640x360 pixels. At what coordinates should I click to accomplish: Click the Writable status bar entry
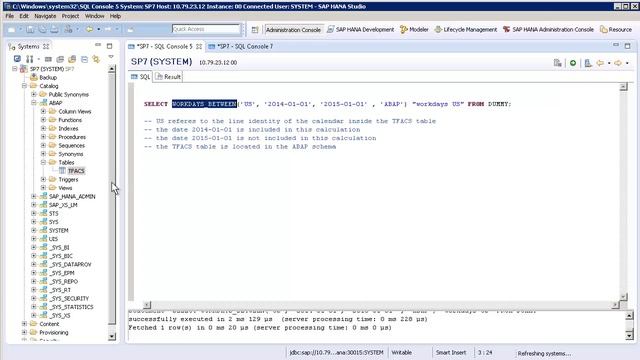pyautogui.click(x=402, y=353)
